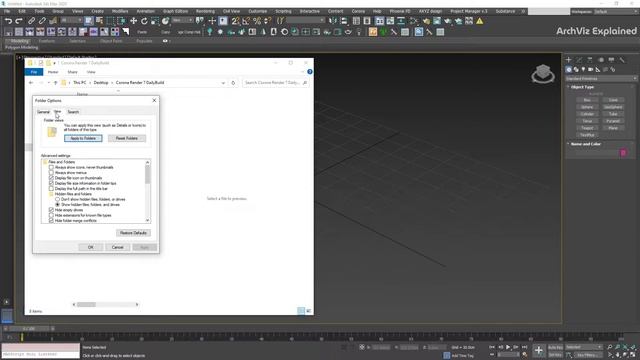The width and height of the screenshot is (640, 360).
Task: Select 'Show hidden files, folders, and drives' radio
Action: (58, 204)
